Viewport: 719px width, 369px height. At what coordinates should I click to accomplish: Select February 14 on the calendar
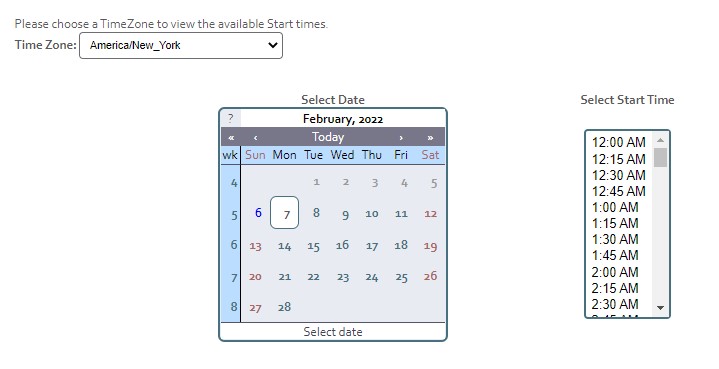click(x=284, y=246)
